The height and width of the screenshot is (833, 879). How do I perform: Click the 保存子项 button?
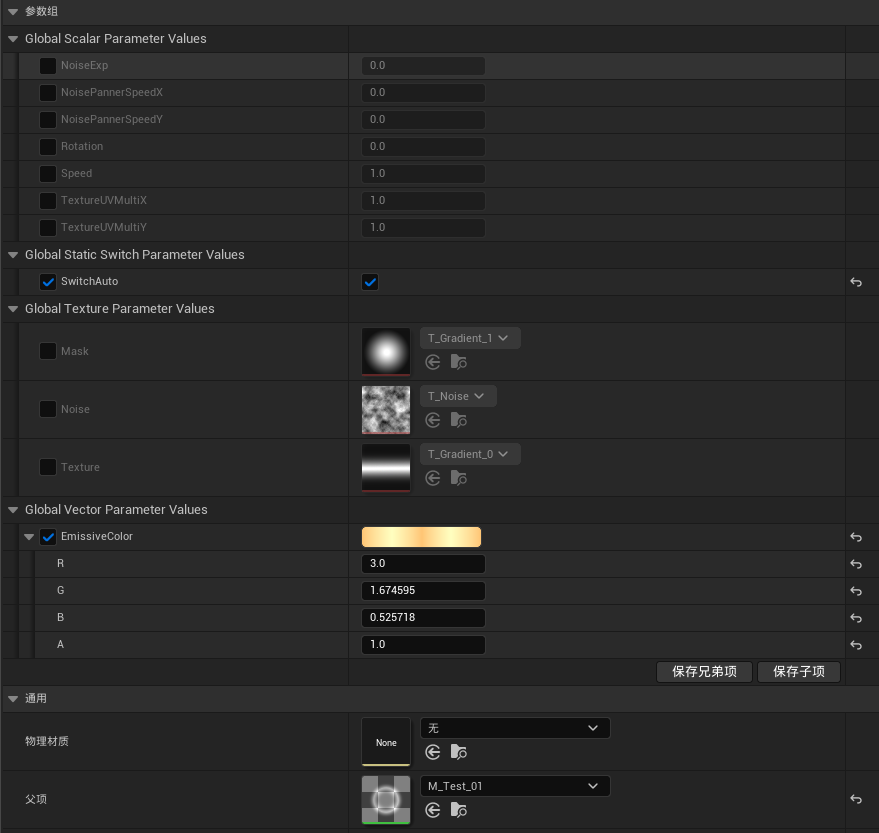pos(798,671)
